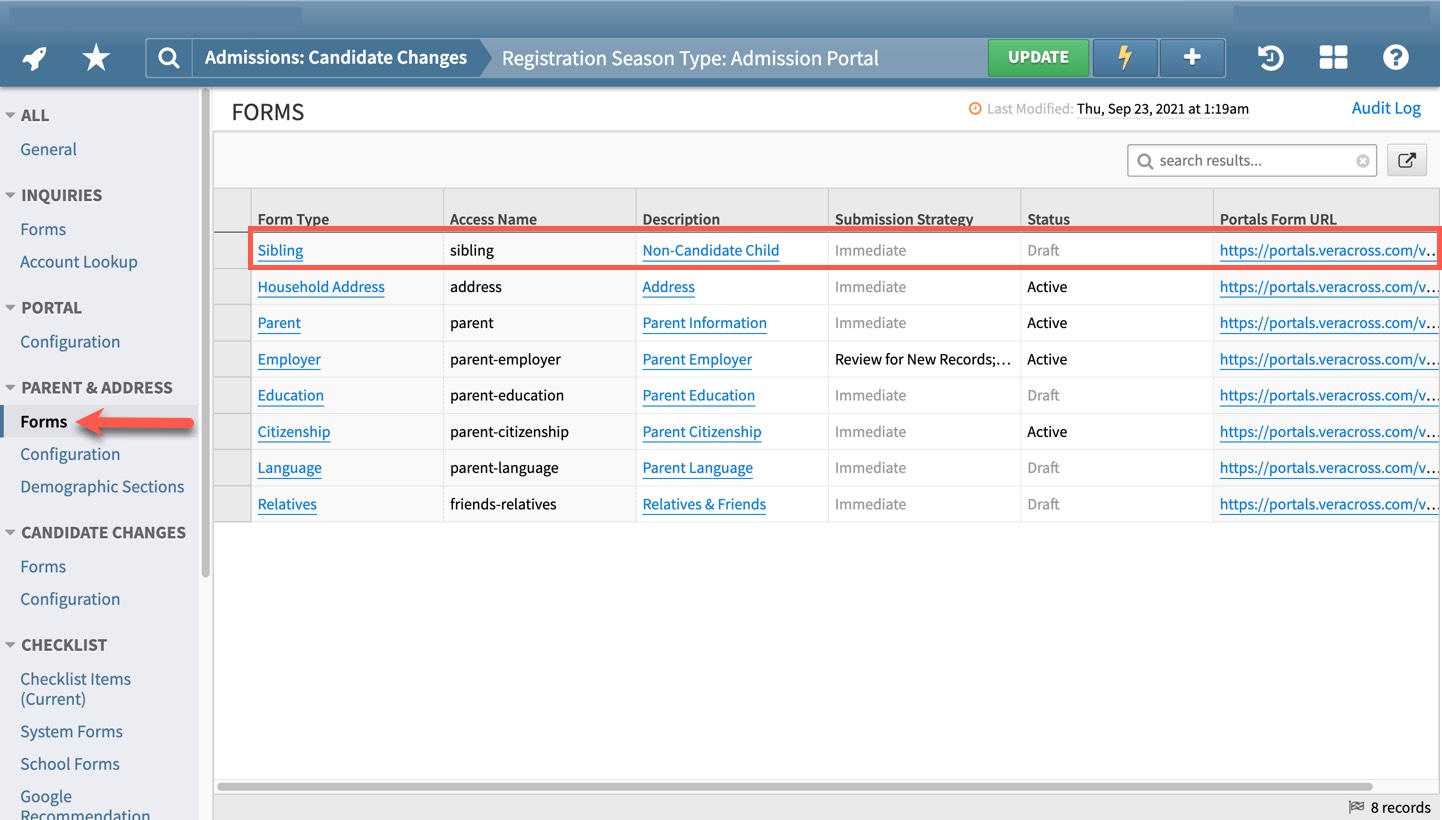Click the rocket launch icon
Screen dimensions: 1442x820
point(35,58)
